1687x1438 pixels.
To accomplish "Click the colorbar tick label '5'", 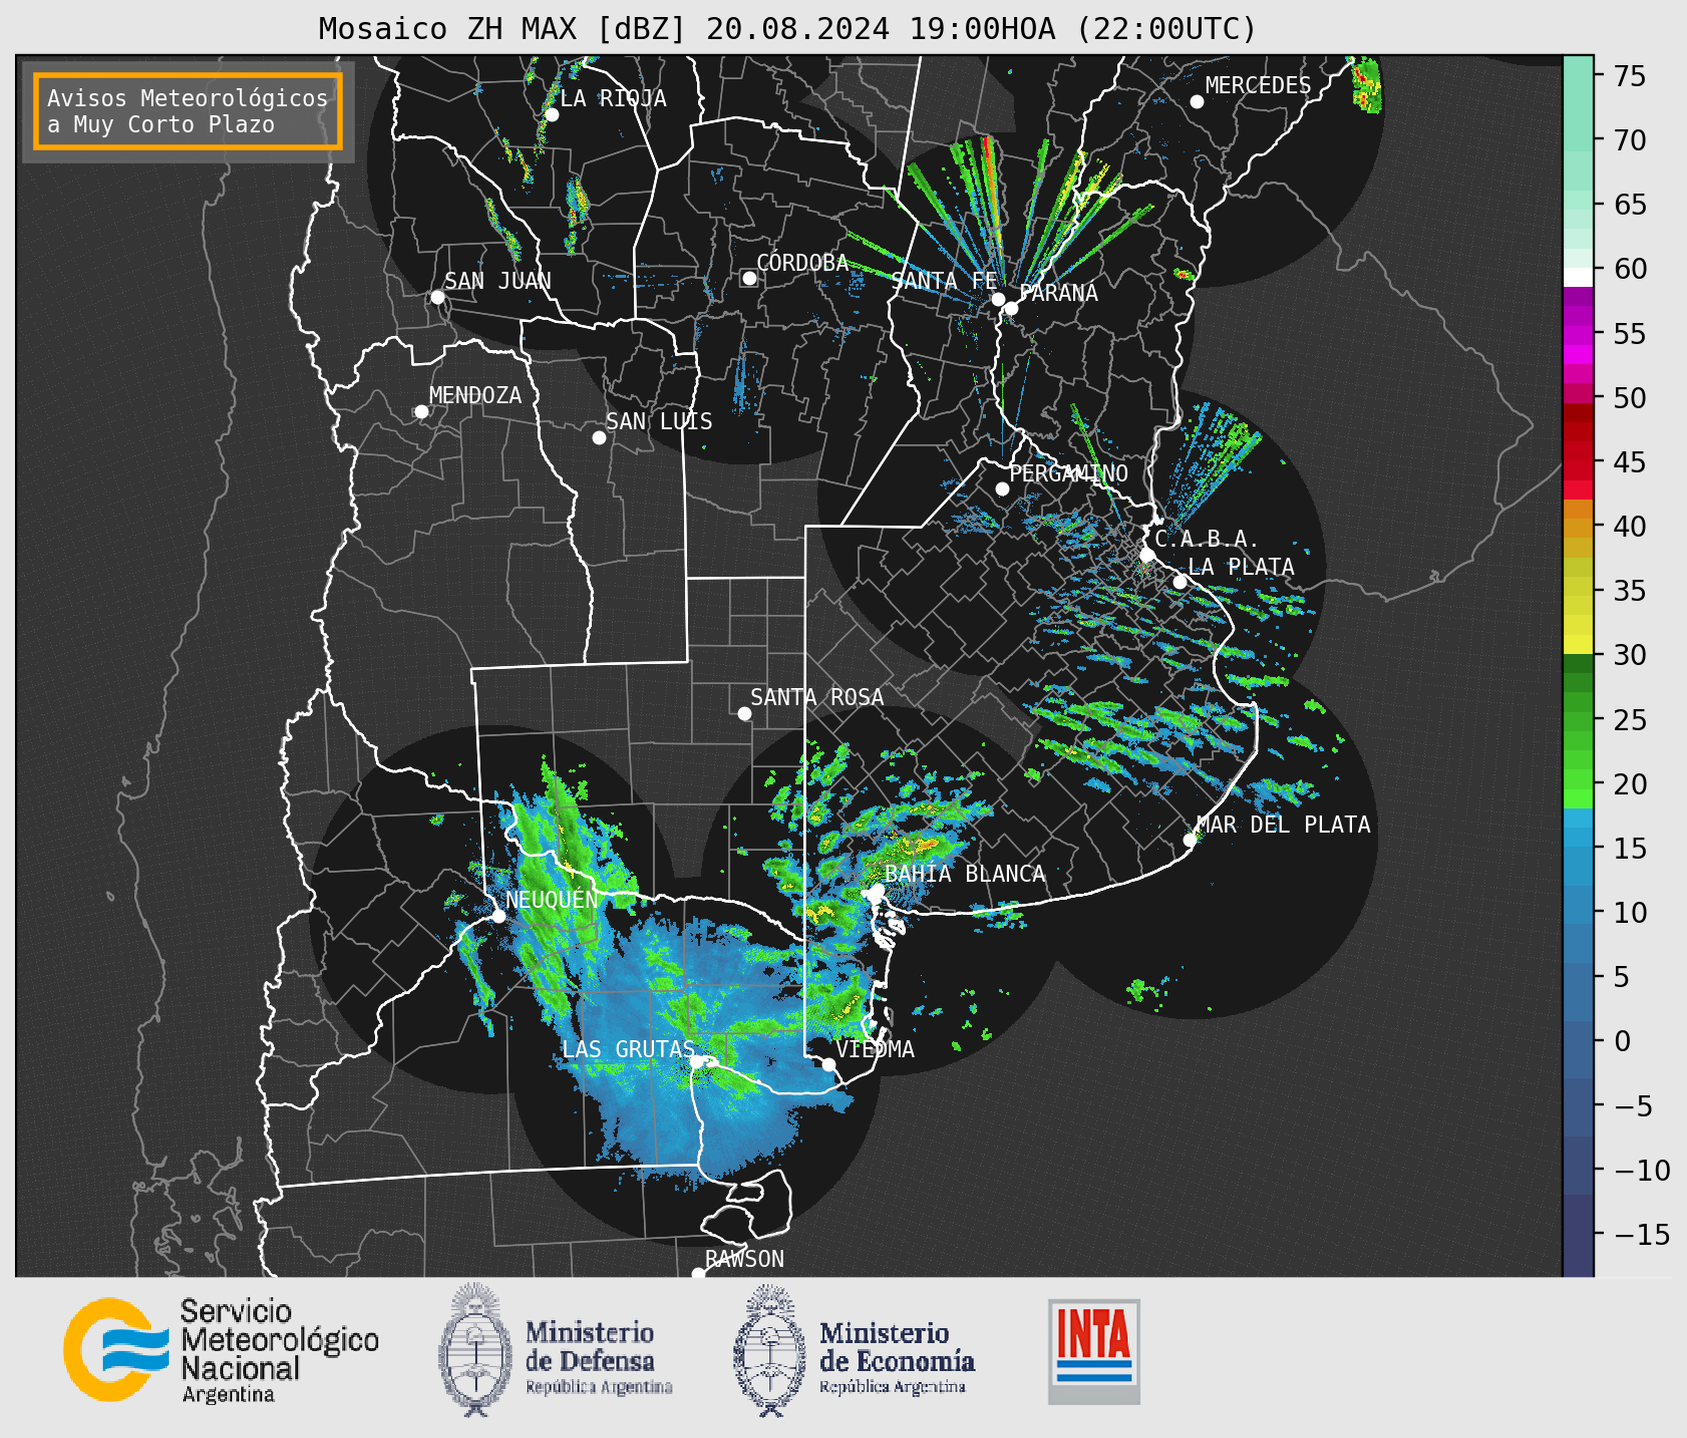I will click(1622, 977).
